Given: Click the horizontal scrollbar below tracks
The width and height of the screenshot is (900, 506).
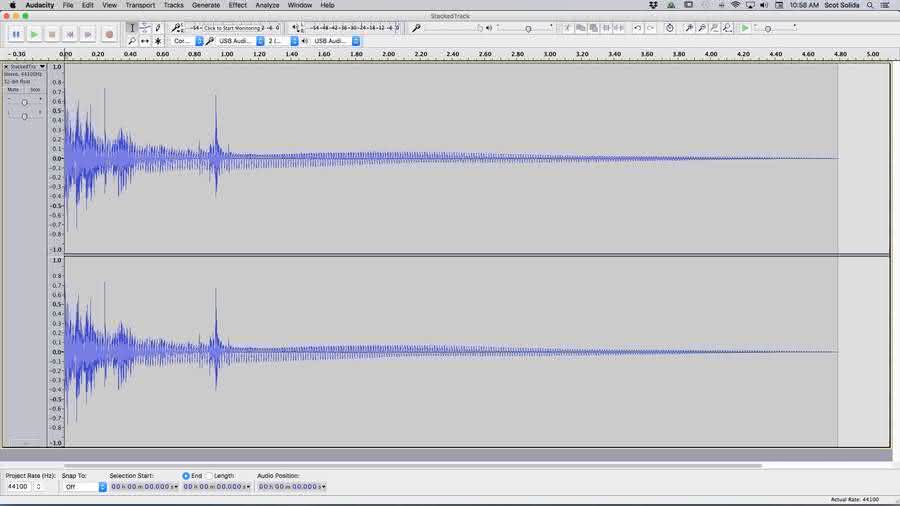Looking at the screenshot, I should click(x=413, y=465).
